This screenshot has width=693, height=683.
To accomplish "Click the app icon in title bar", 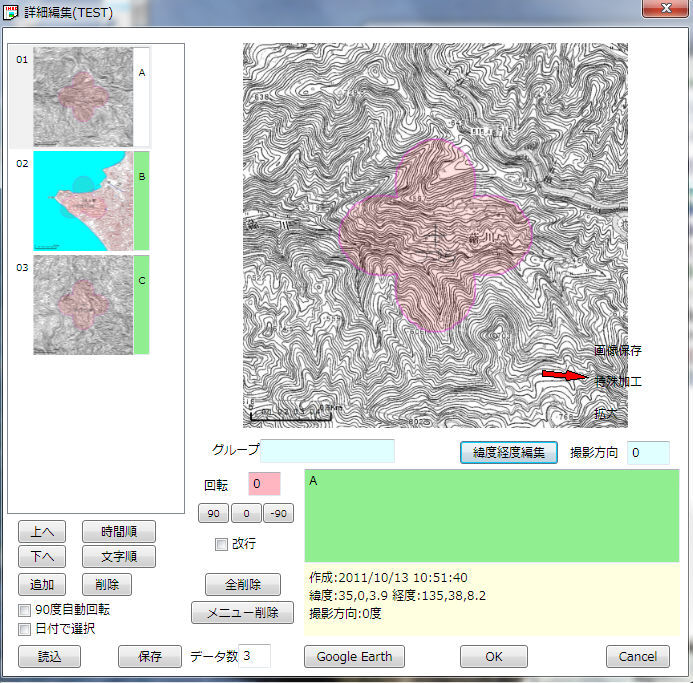I will click(x=12, y=13).
